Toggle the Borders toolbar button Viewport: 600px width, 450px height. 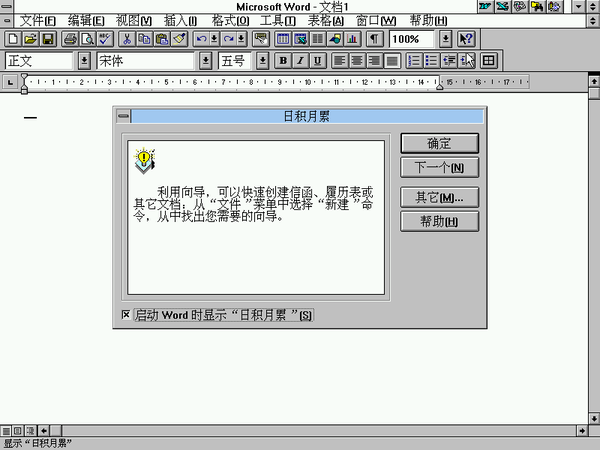click(x=489, y=61)
